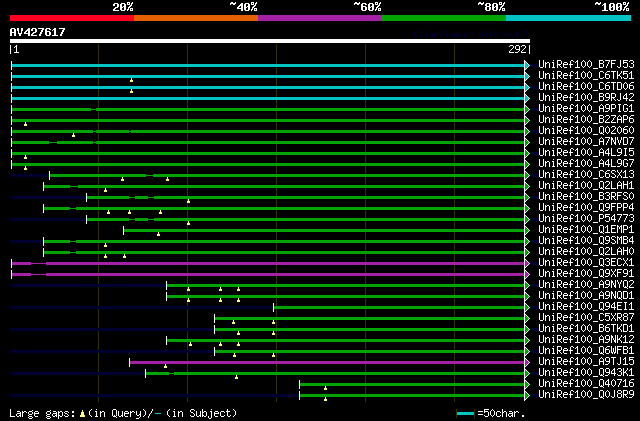
Task: Click the cyan ~100% identity legend segment
Action: [568, 18]
